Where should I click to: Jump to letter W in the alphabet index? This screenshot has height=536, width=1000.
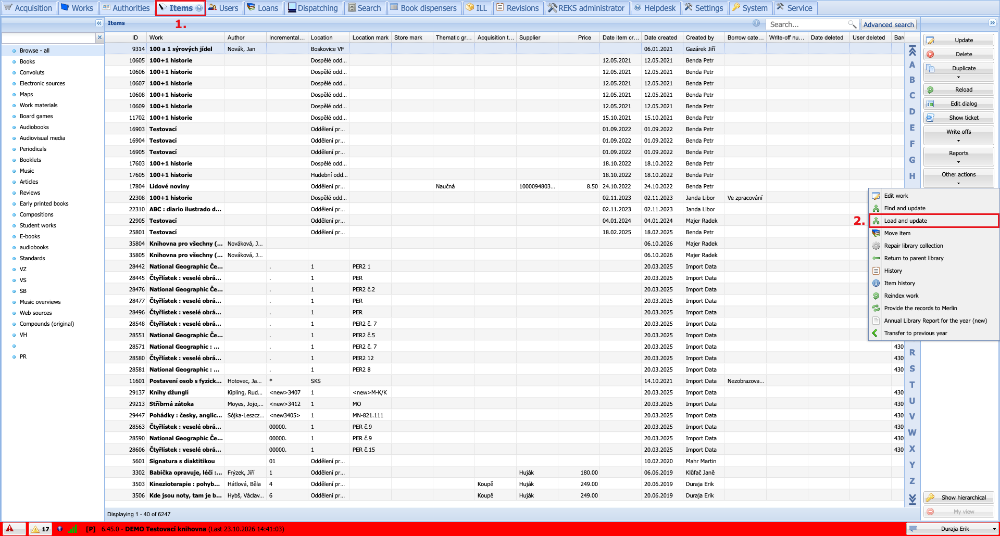tap(912, 432)
